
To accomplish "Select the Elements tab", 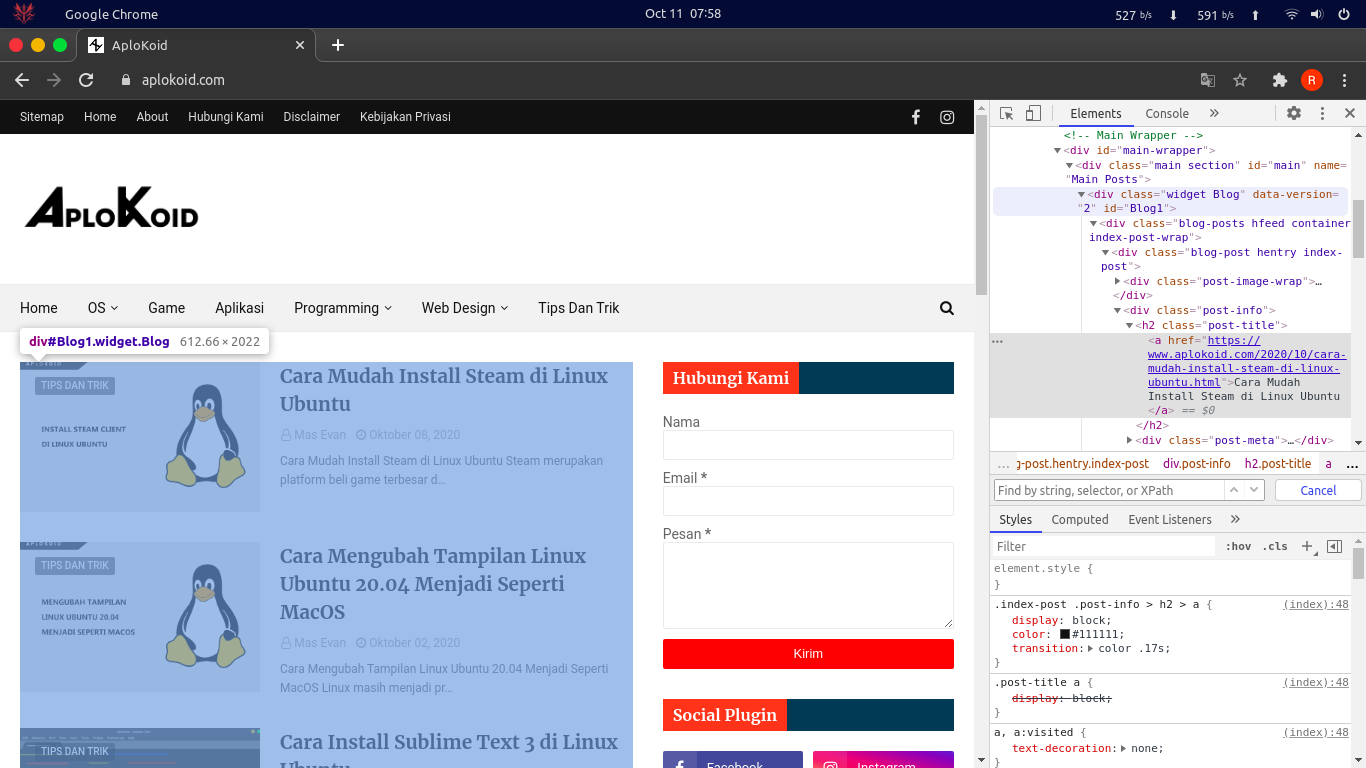I will click(1096, 114).
